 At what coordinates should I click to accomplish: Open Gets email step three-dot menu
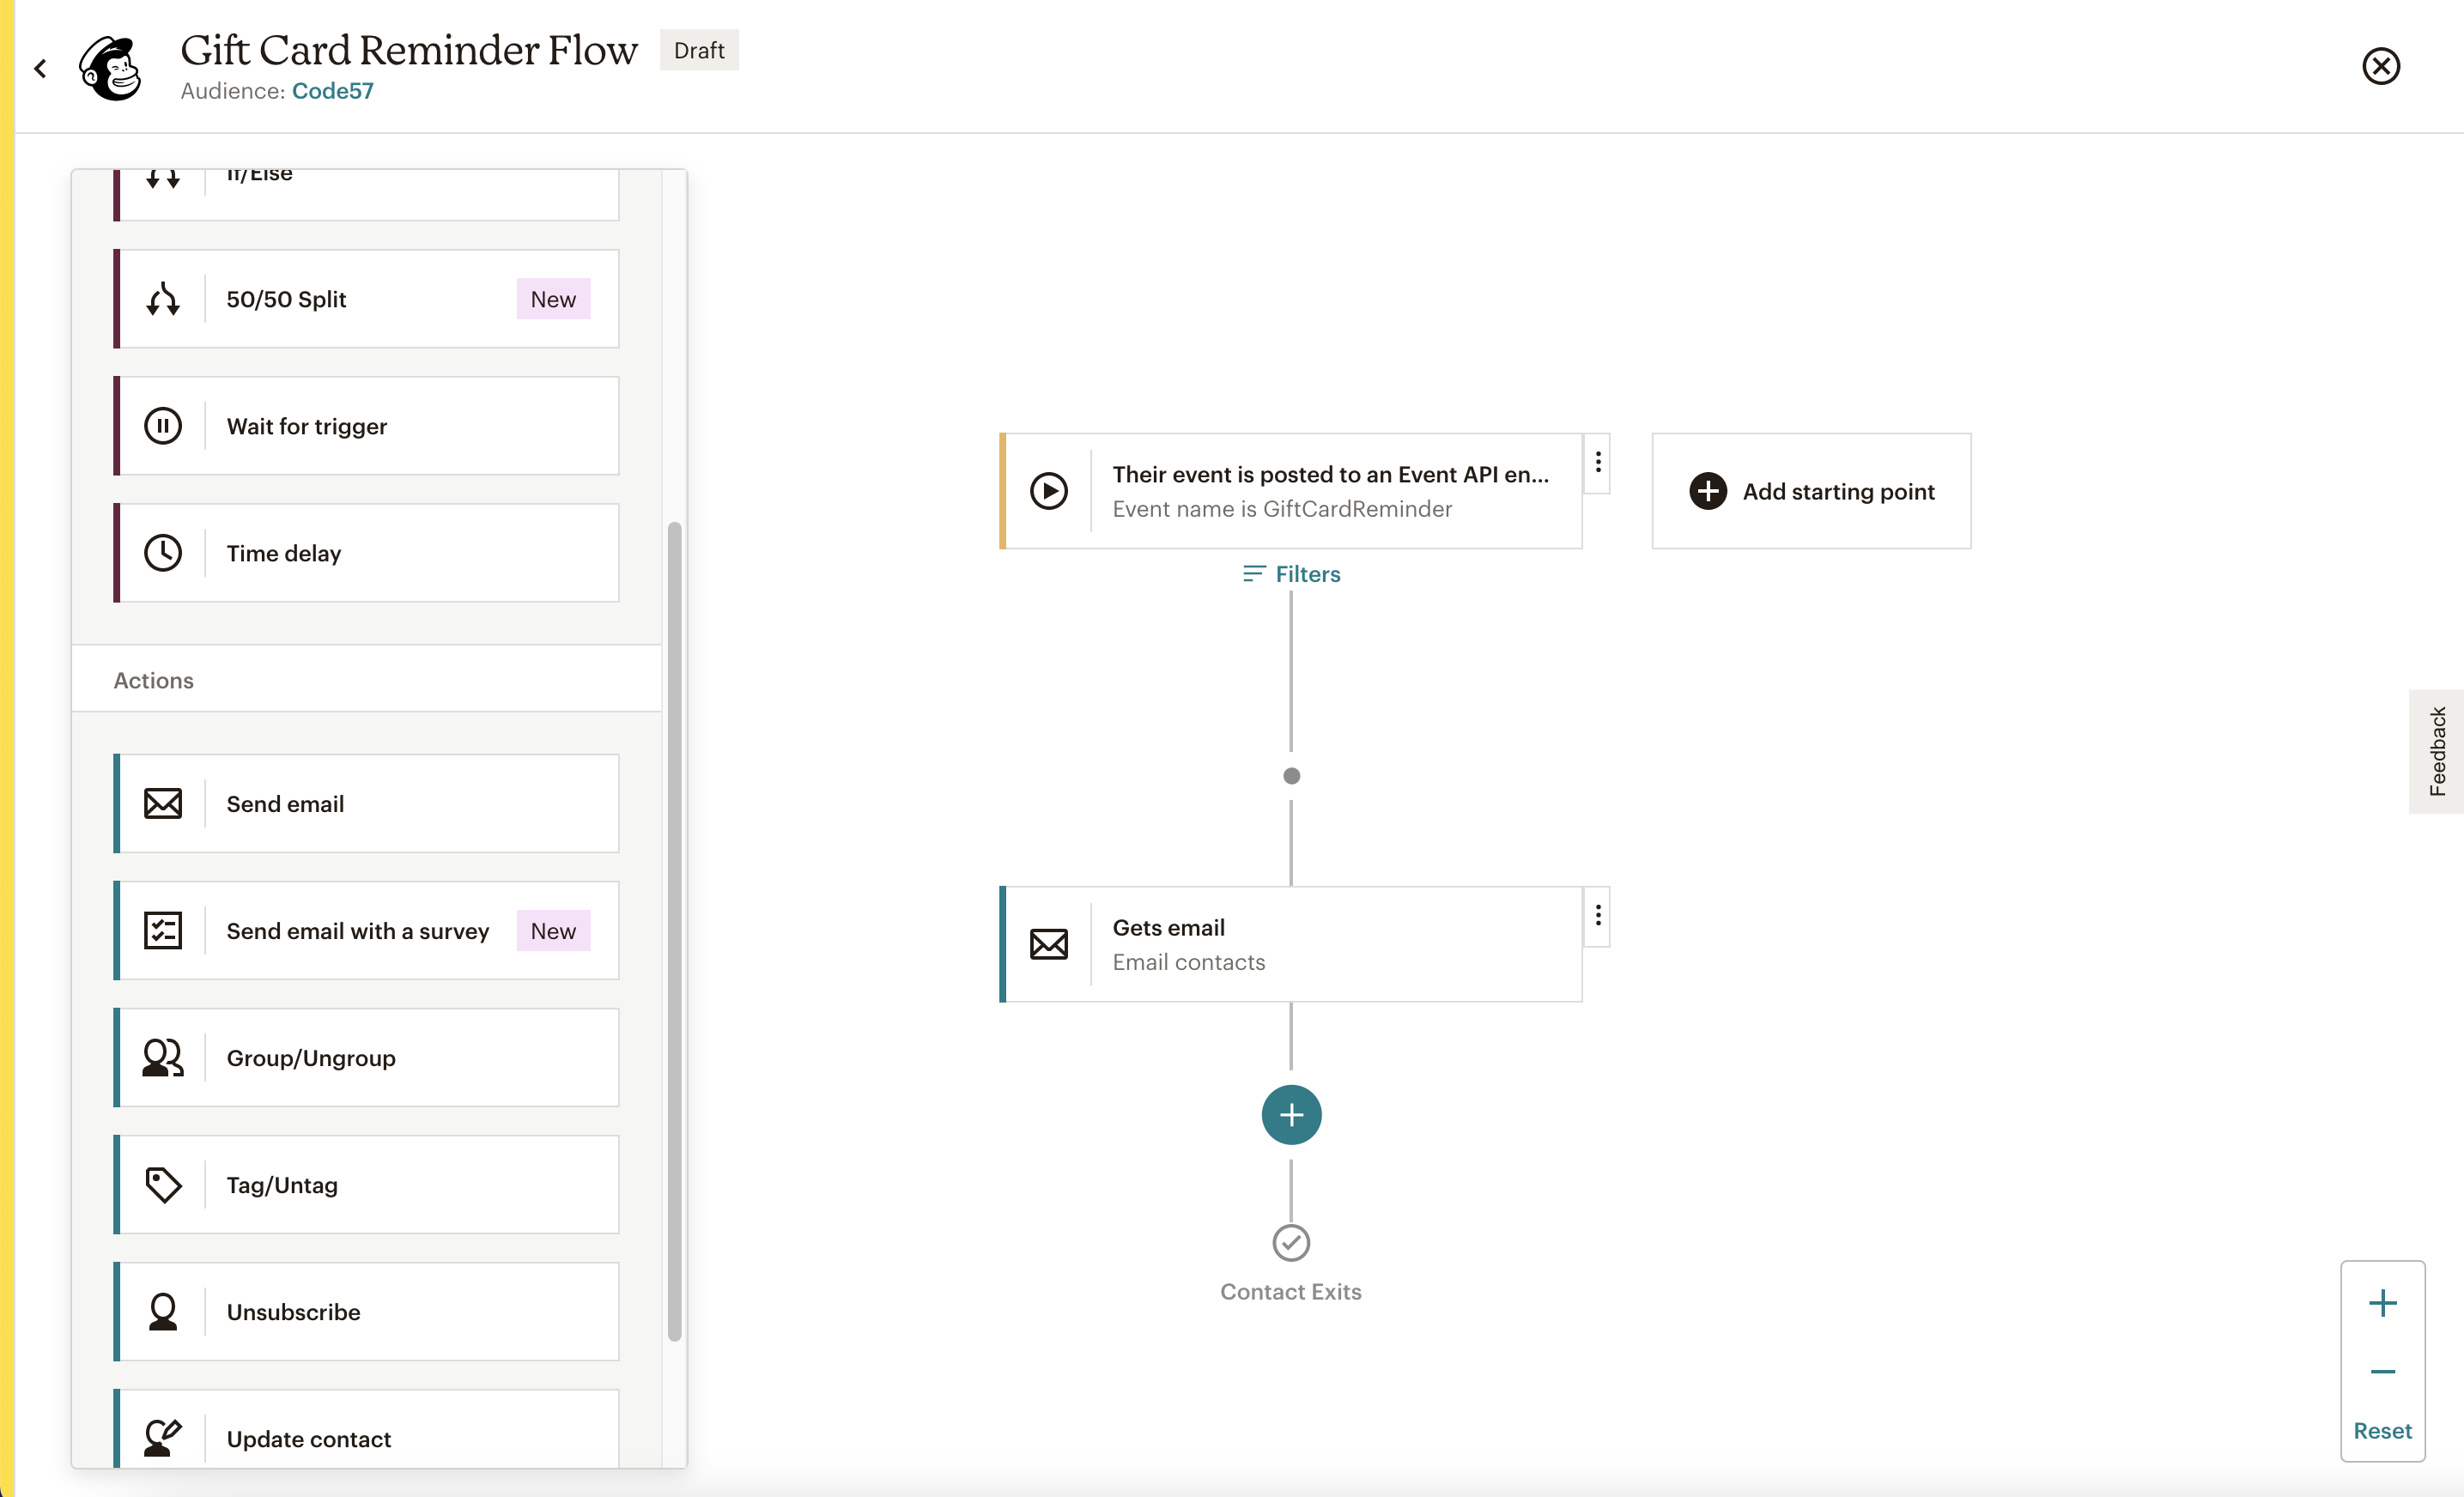1597,915
